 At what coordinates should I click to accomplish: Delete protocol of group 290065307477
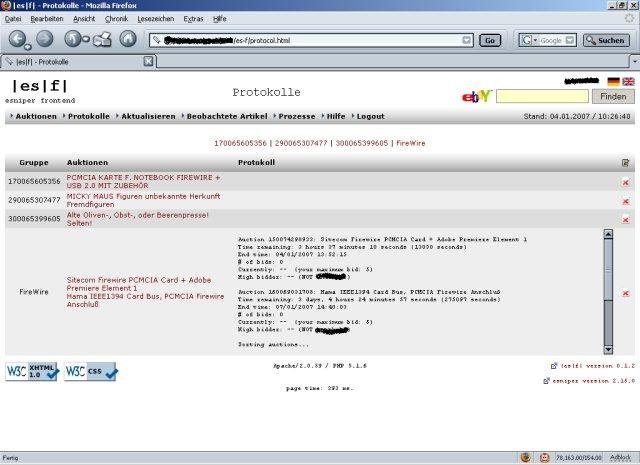click(x=625, y=201)
